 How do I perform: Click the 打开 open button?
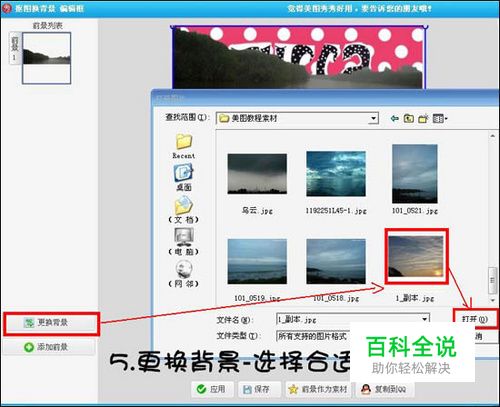[475, 319]
